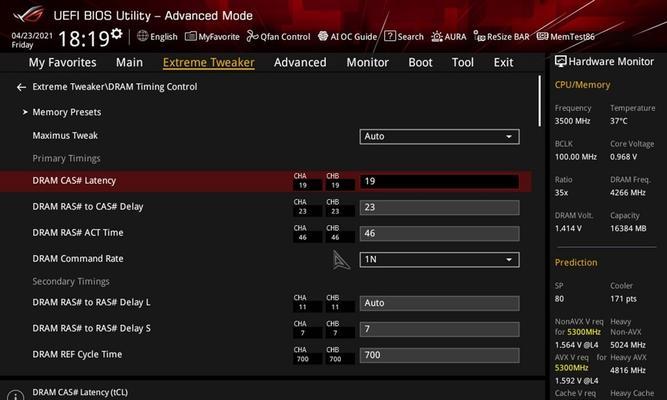Click the yellow 5300MHz NonAVX value
Image resolution: width=667 pixels, height=400 pixels.
point(584,332)
